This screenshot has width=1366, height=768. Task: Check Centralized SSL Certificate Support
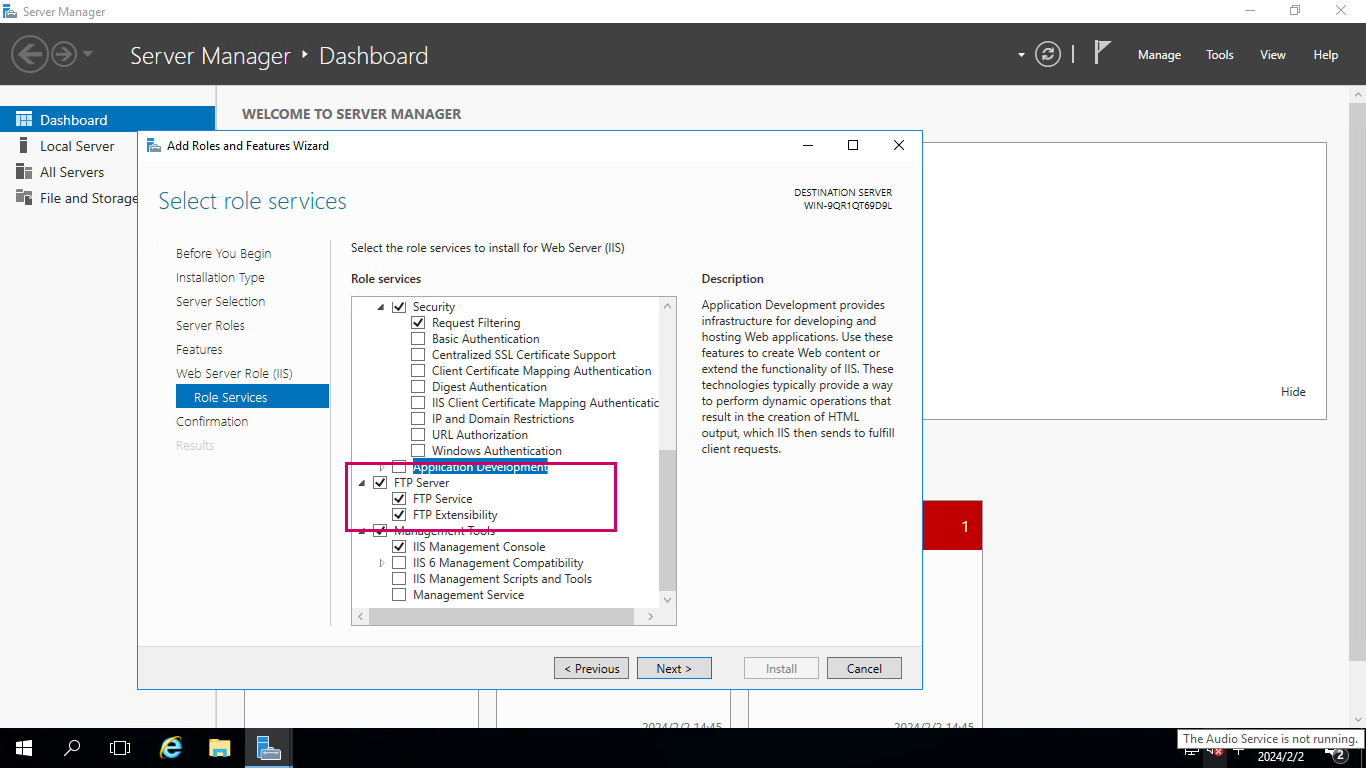point(418,355)
